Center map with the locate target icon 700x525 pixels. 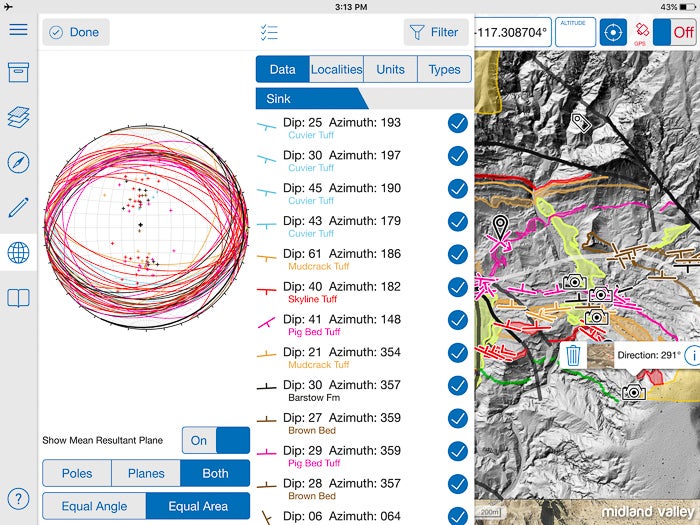point(612,32)
